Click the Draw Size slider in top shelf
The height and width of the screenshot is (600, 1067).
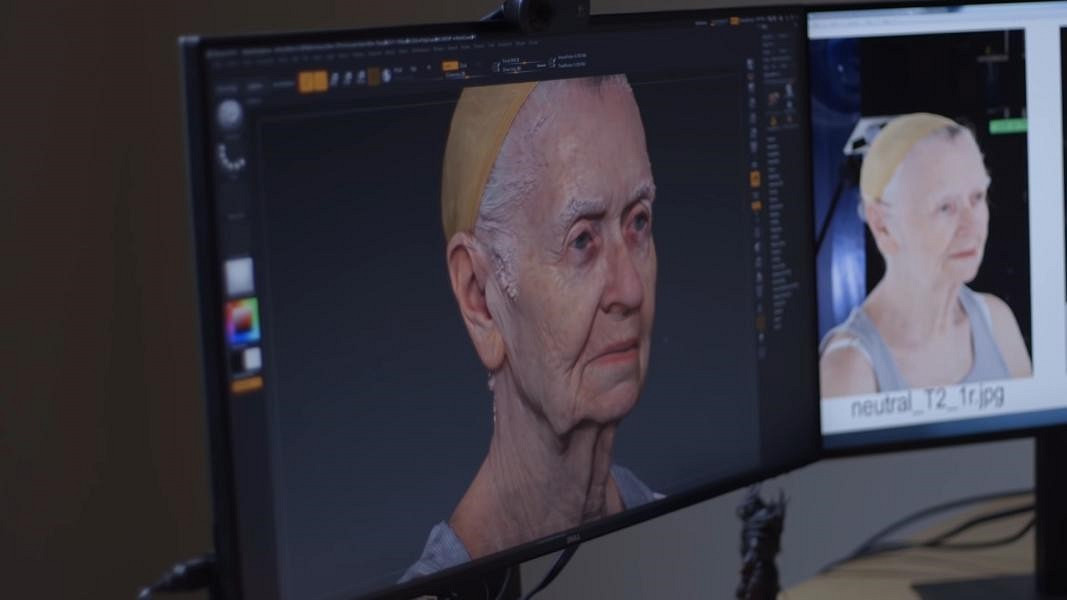point(512,69)
